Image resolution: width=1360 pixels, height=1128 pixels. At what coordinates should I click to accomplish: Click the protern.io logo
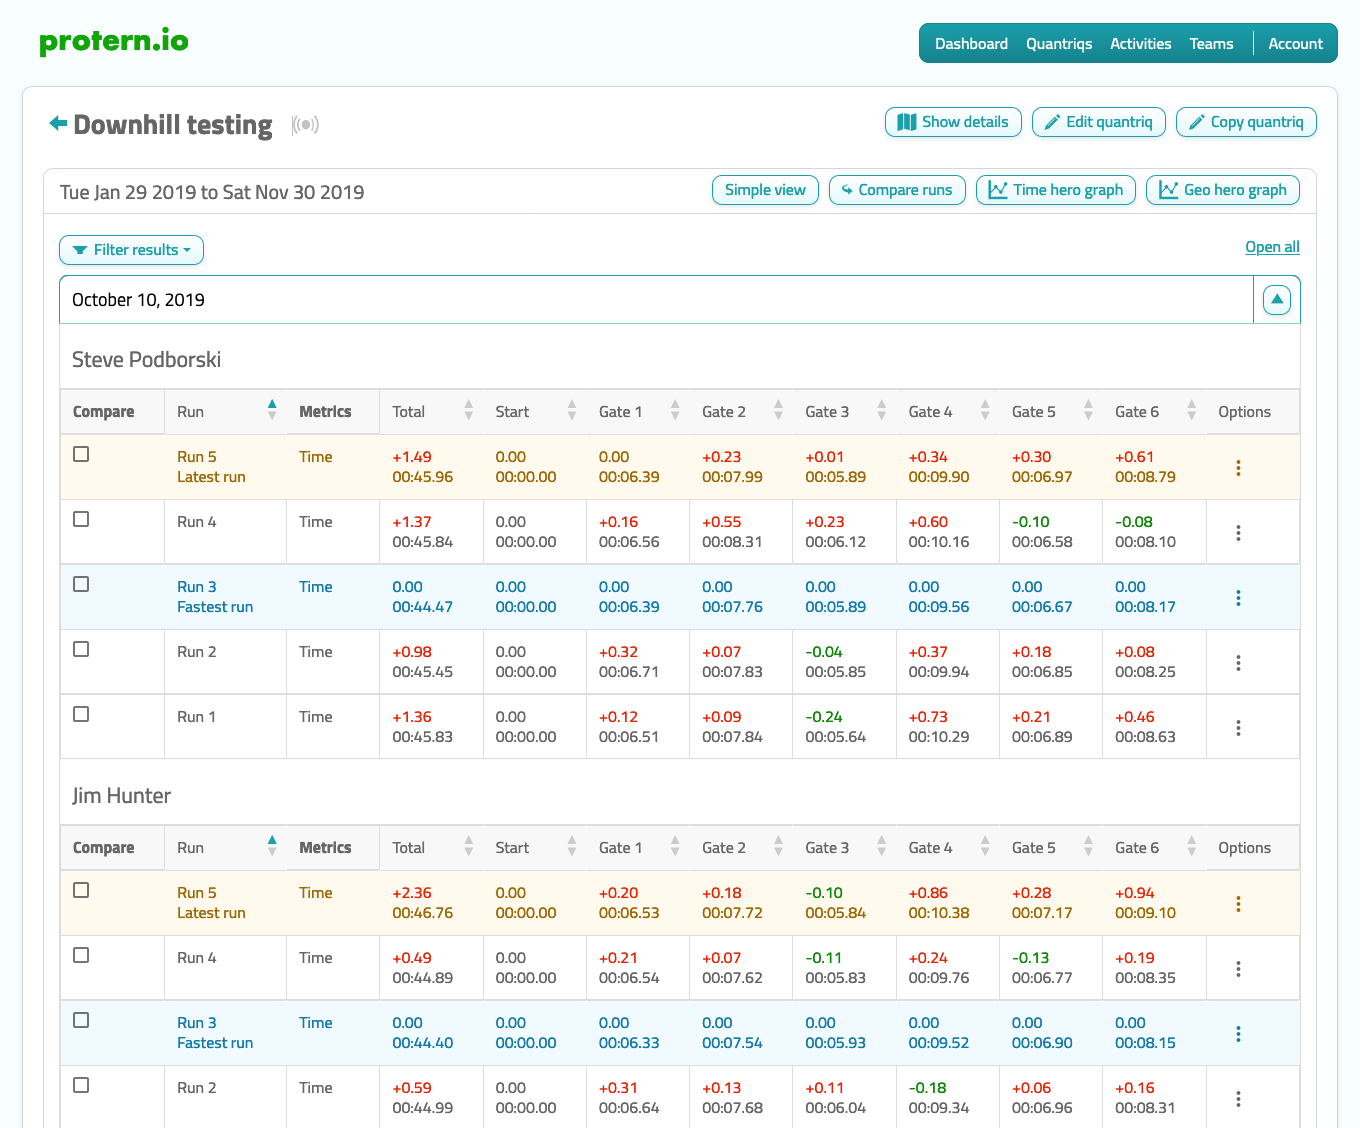tap(113, 42)
